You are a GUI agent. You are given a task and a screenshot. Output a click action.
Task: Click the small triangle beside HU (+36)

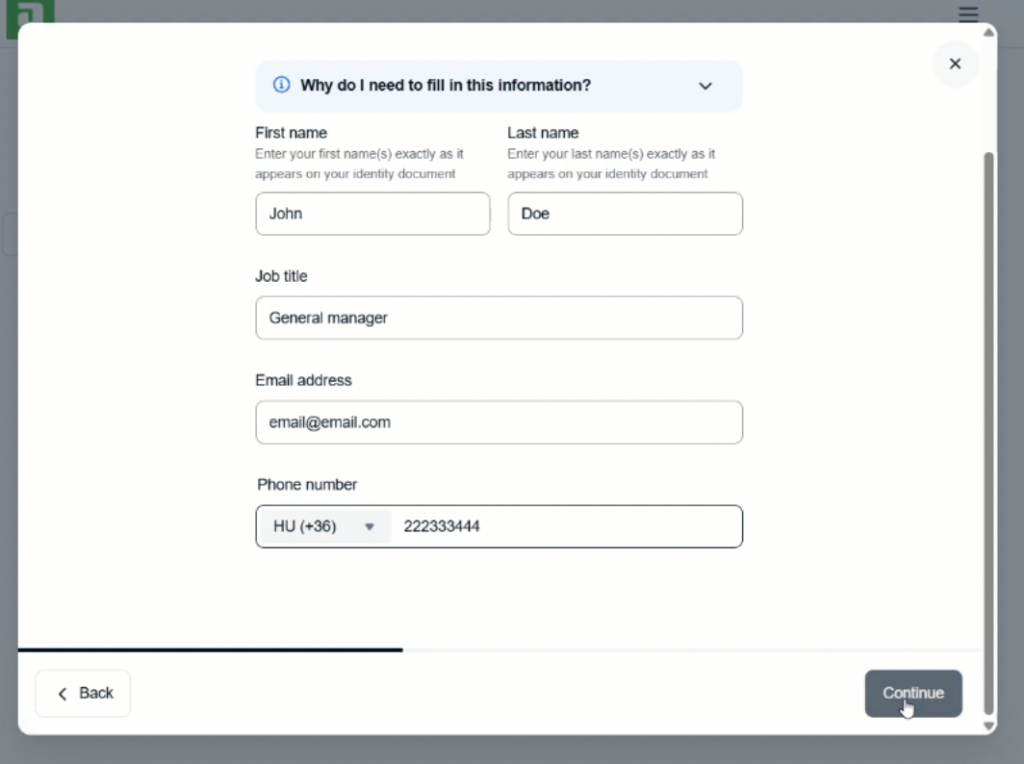369,527
